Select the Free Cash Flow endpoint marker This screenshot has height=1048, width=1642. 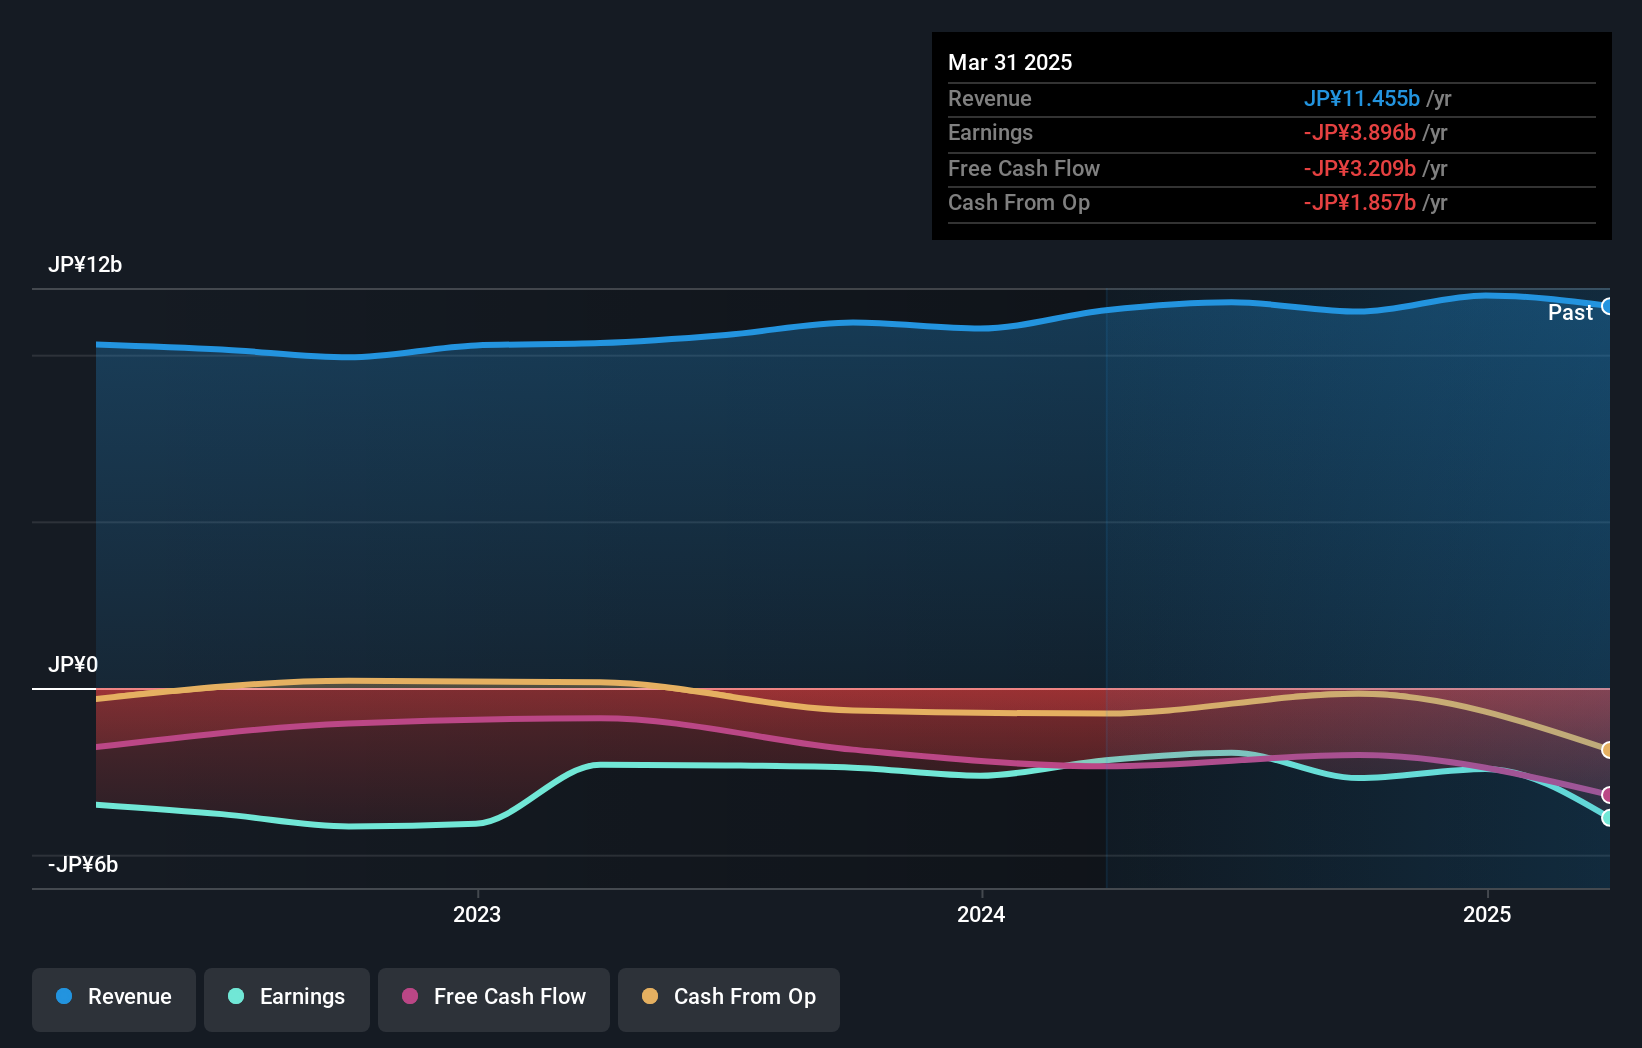[x=1607, y=795]
